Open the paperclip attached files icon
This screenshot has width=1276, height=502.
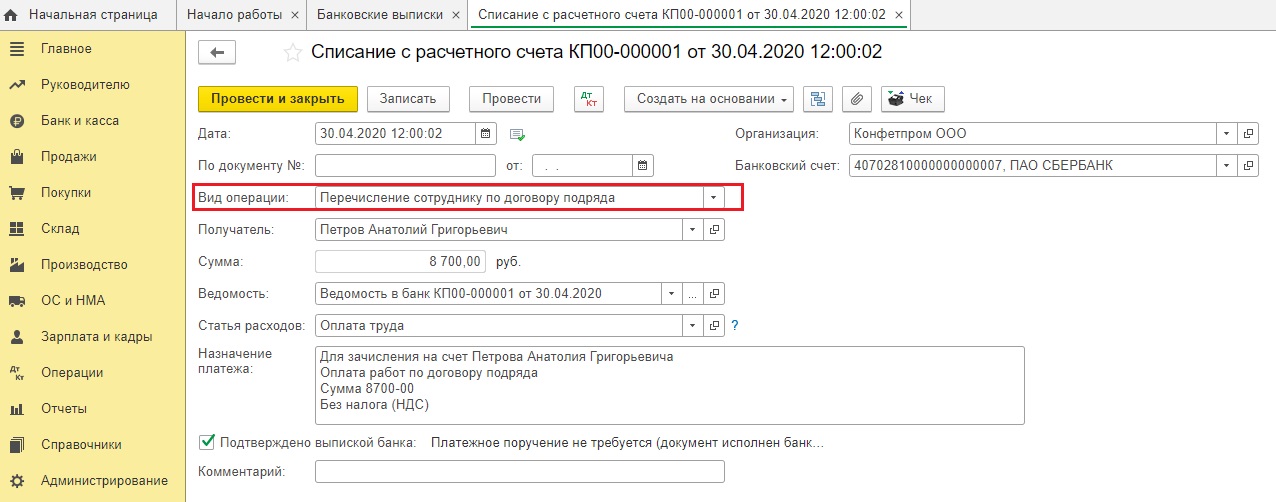pyautogui.click(x=856, y=98)
